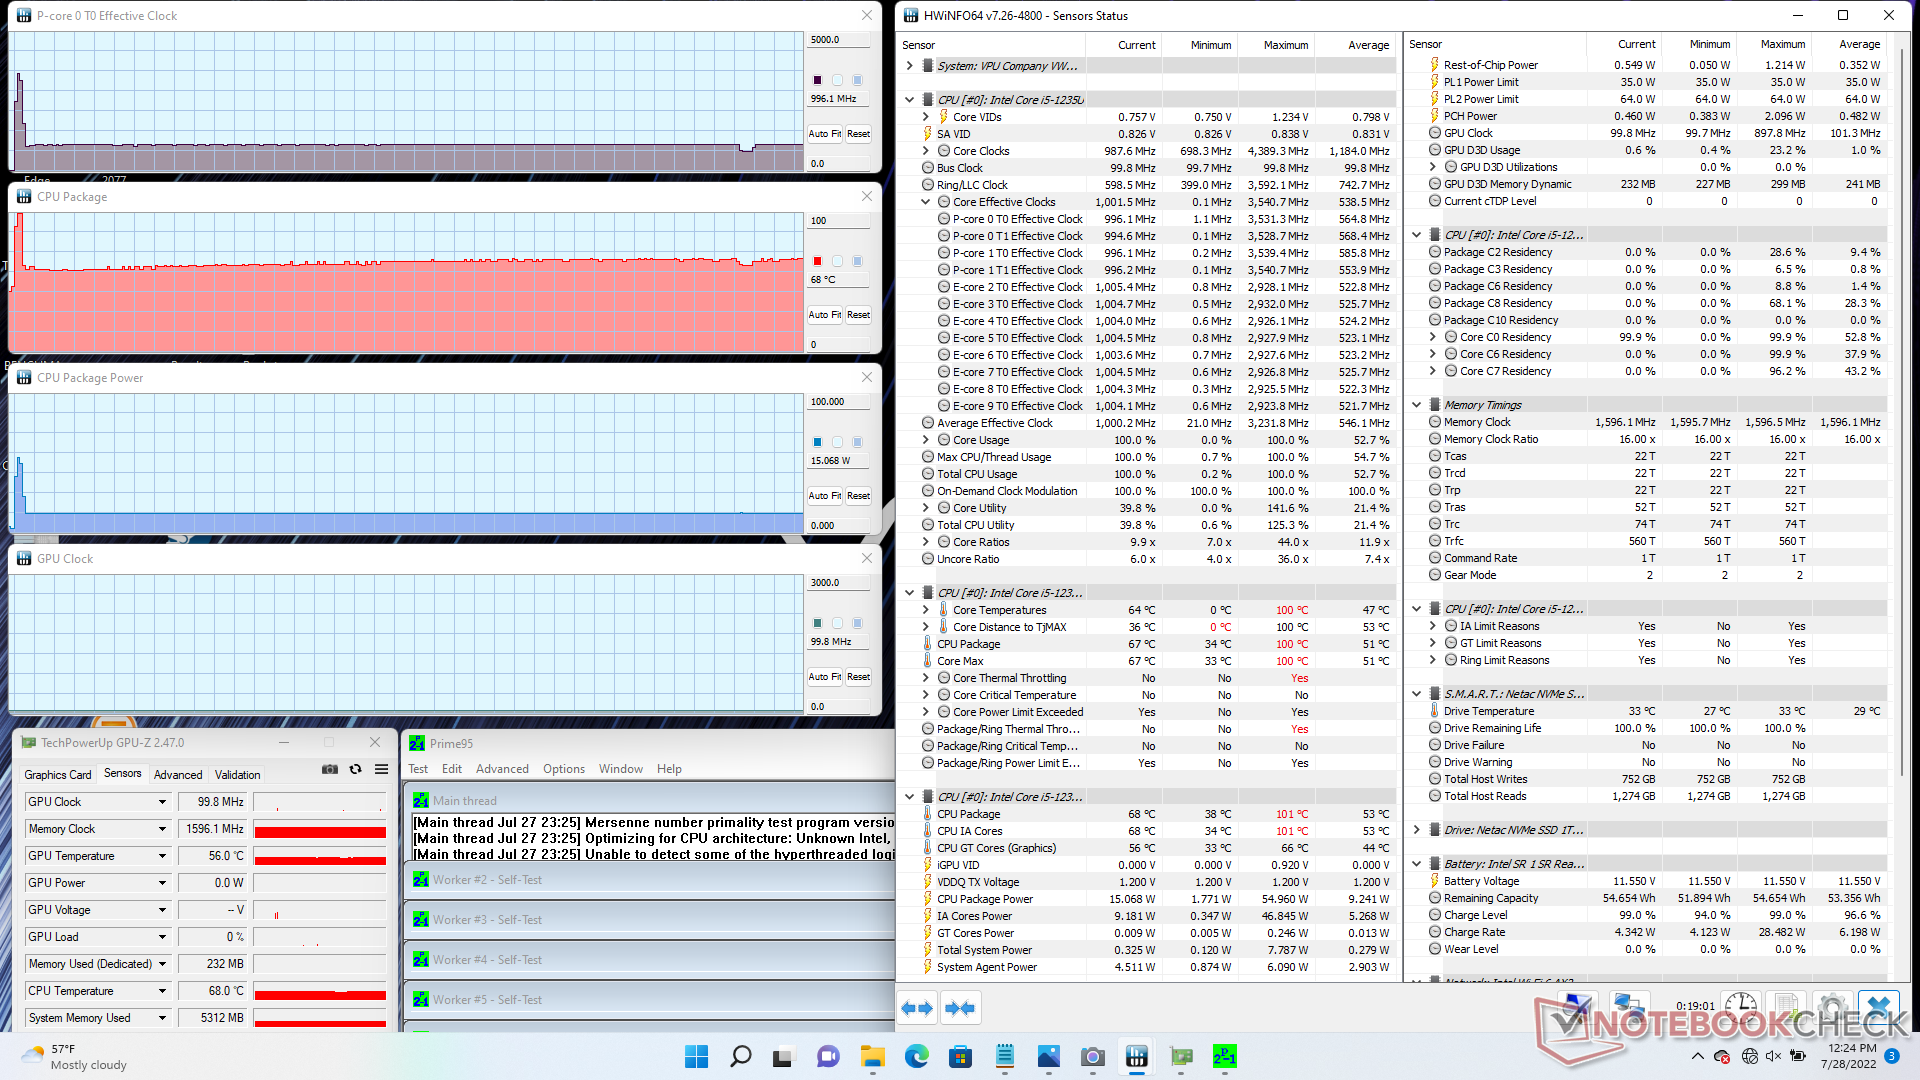Click teal color swatch in GPU Clock graph
This screenshot has height=1080, width=1920.
pyautogui.click(x=817, y=623)
